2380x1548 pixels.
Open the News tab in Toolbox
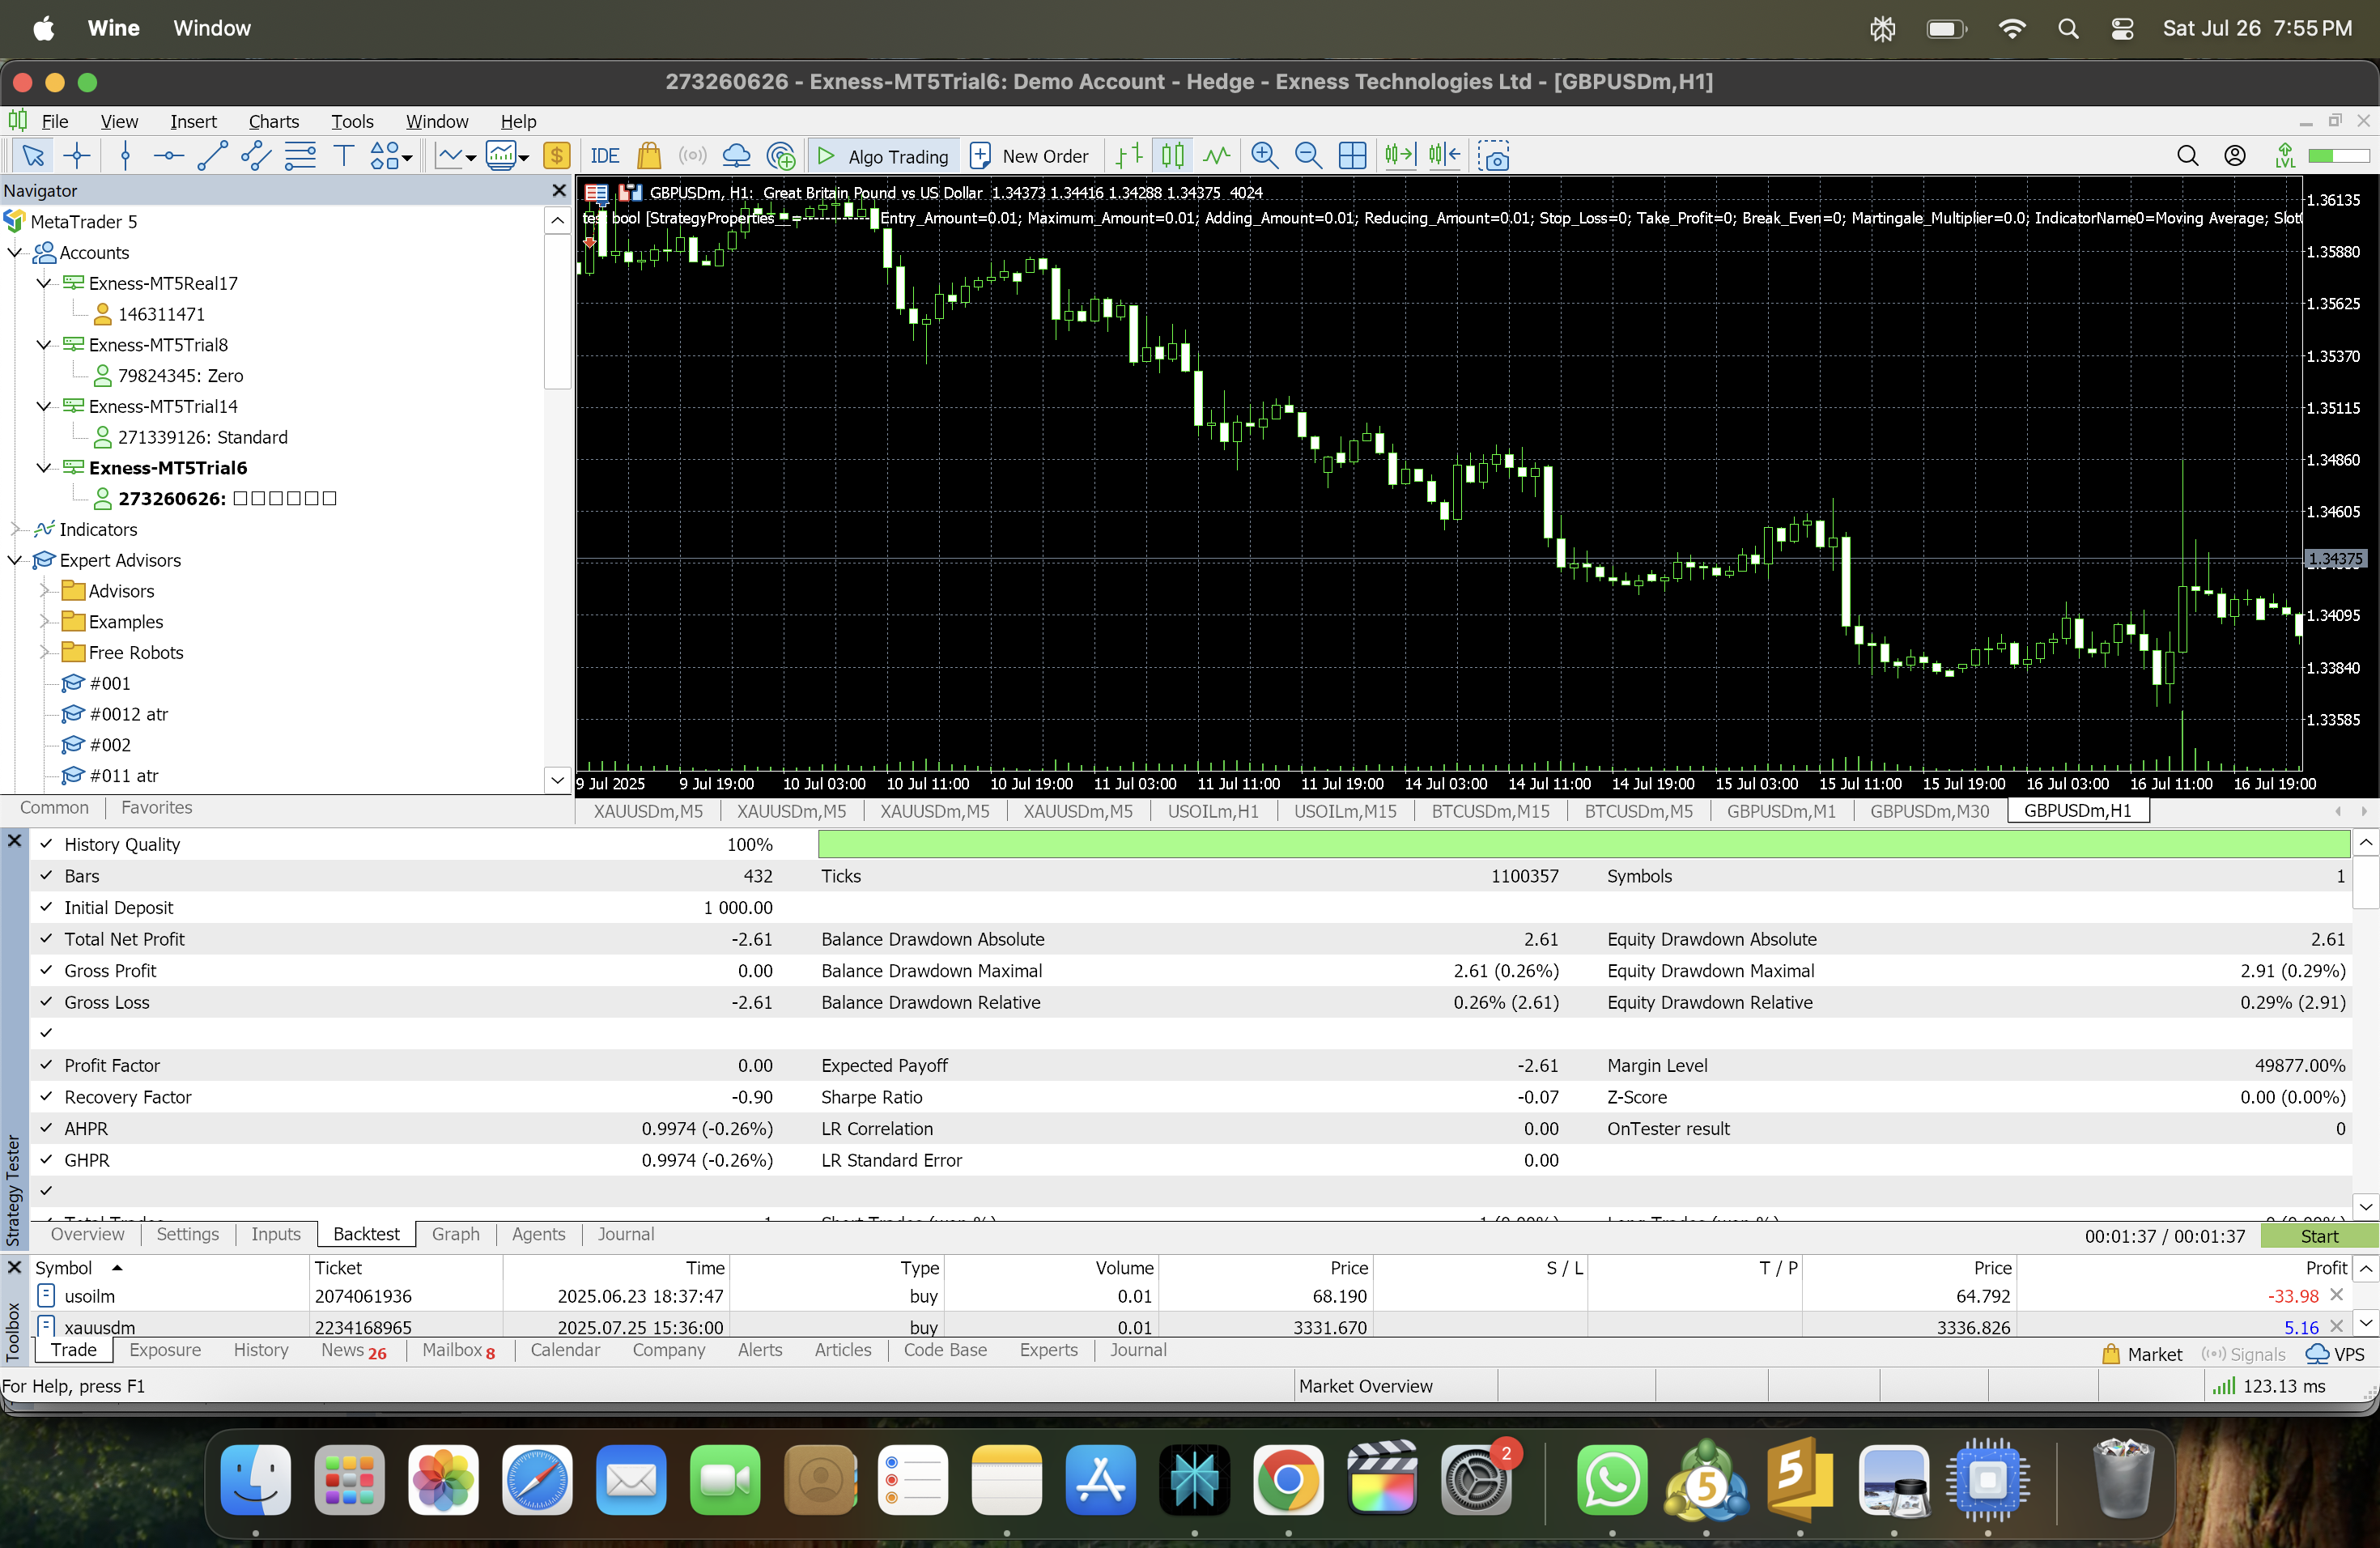point(353,1350)
